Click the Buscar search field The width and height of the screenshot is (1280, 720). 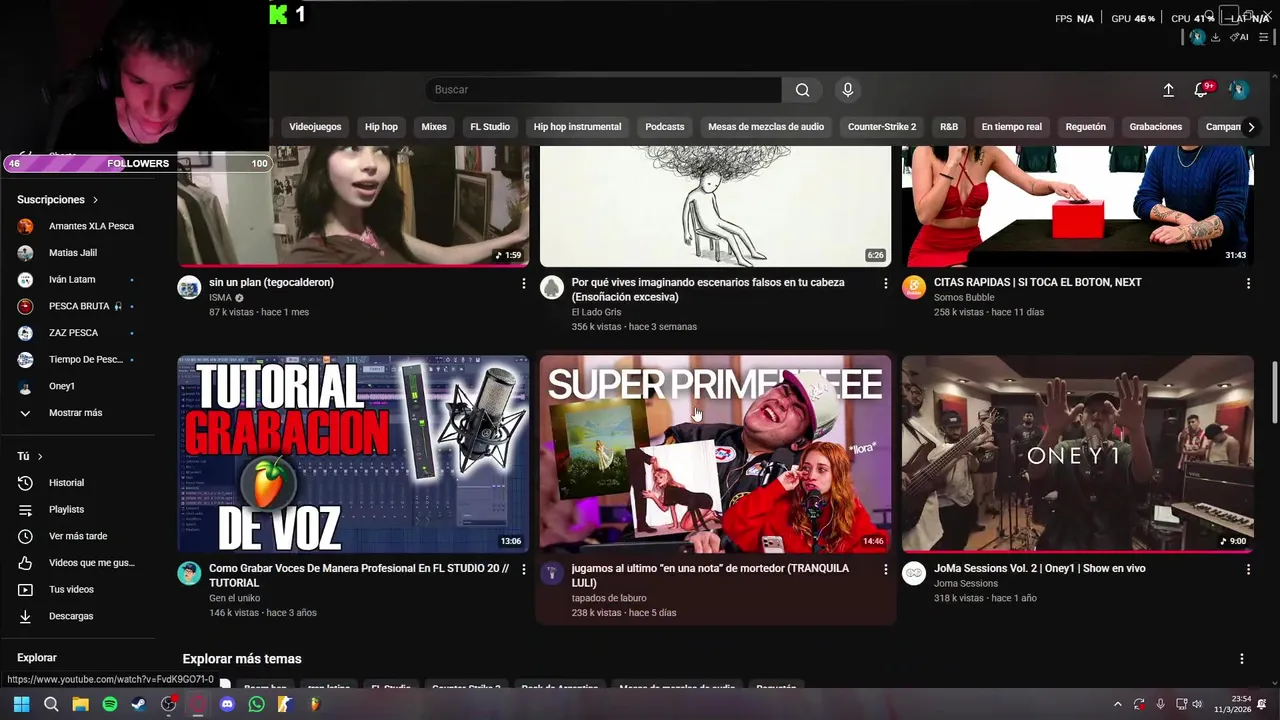click(x=604, y=90)
